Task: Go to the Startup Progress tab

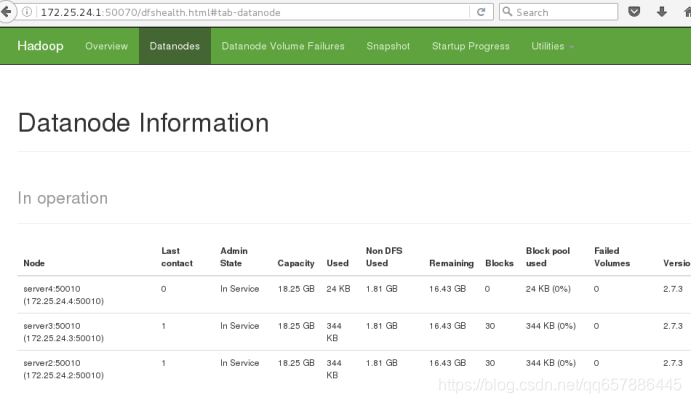Action: 471,46
